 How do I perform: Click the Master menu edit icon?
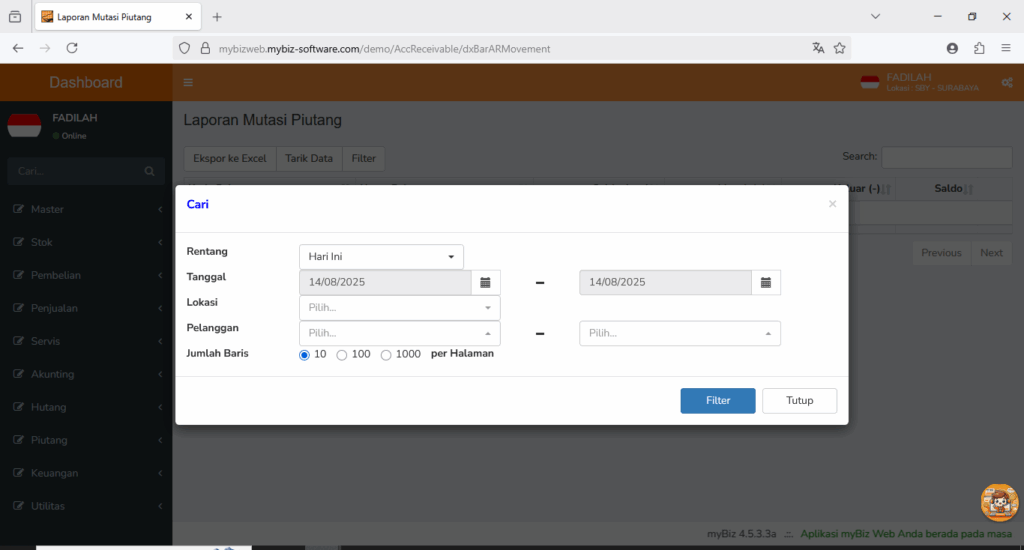18,209
